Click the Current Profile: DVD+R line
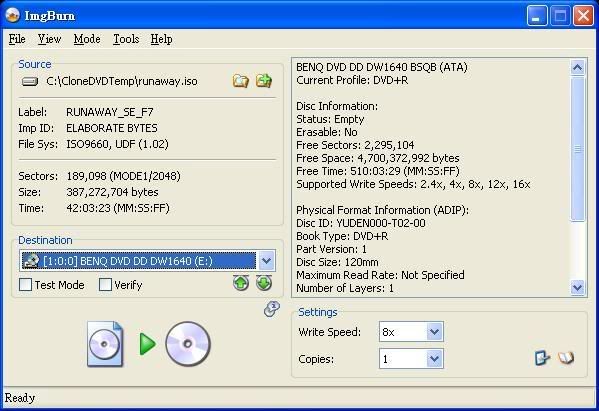Screen dimensions: 599x411 click(352, 80)
